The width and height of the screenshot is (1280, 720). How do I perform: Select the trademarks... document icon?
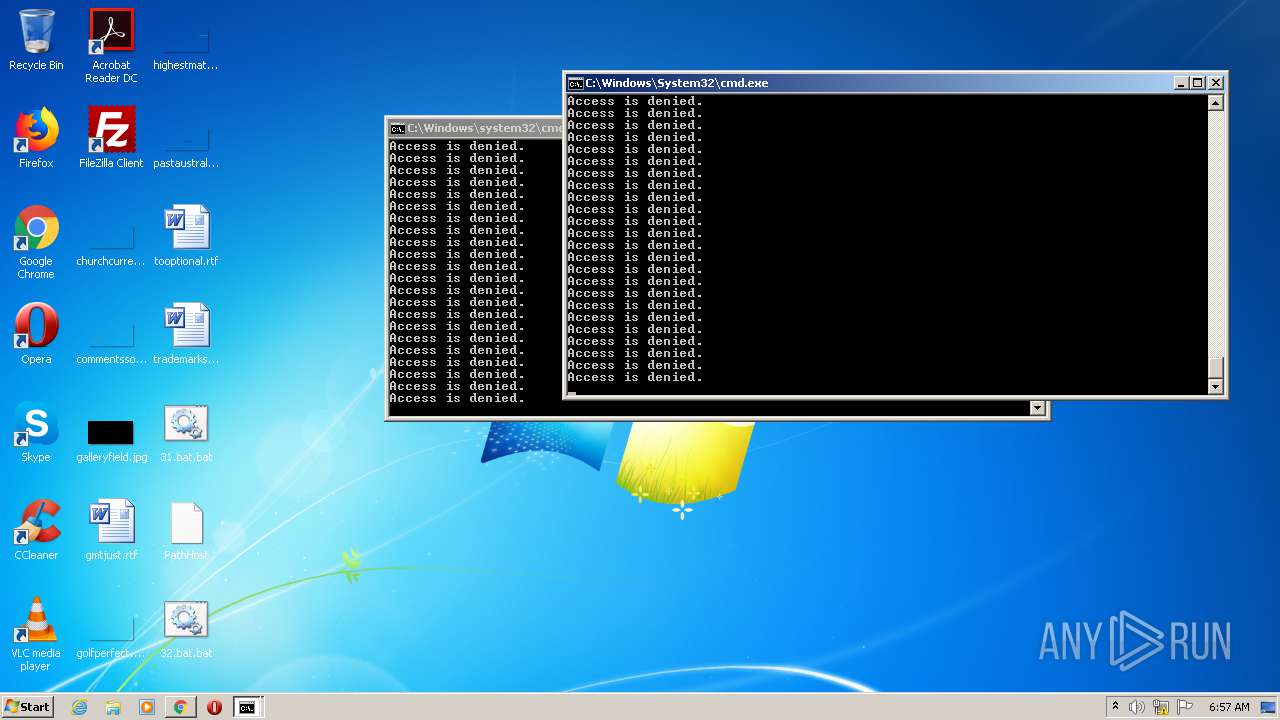coord(186,334)
